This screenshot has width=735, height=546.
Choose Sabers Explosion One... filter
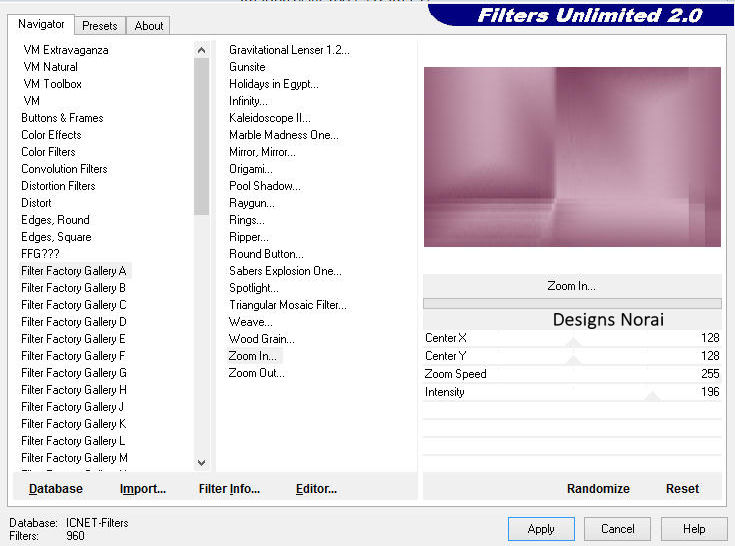[x=285, y=271]
